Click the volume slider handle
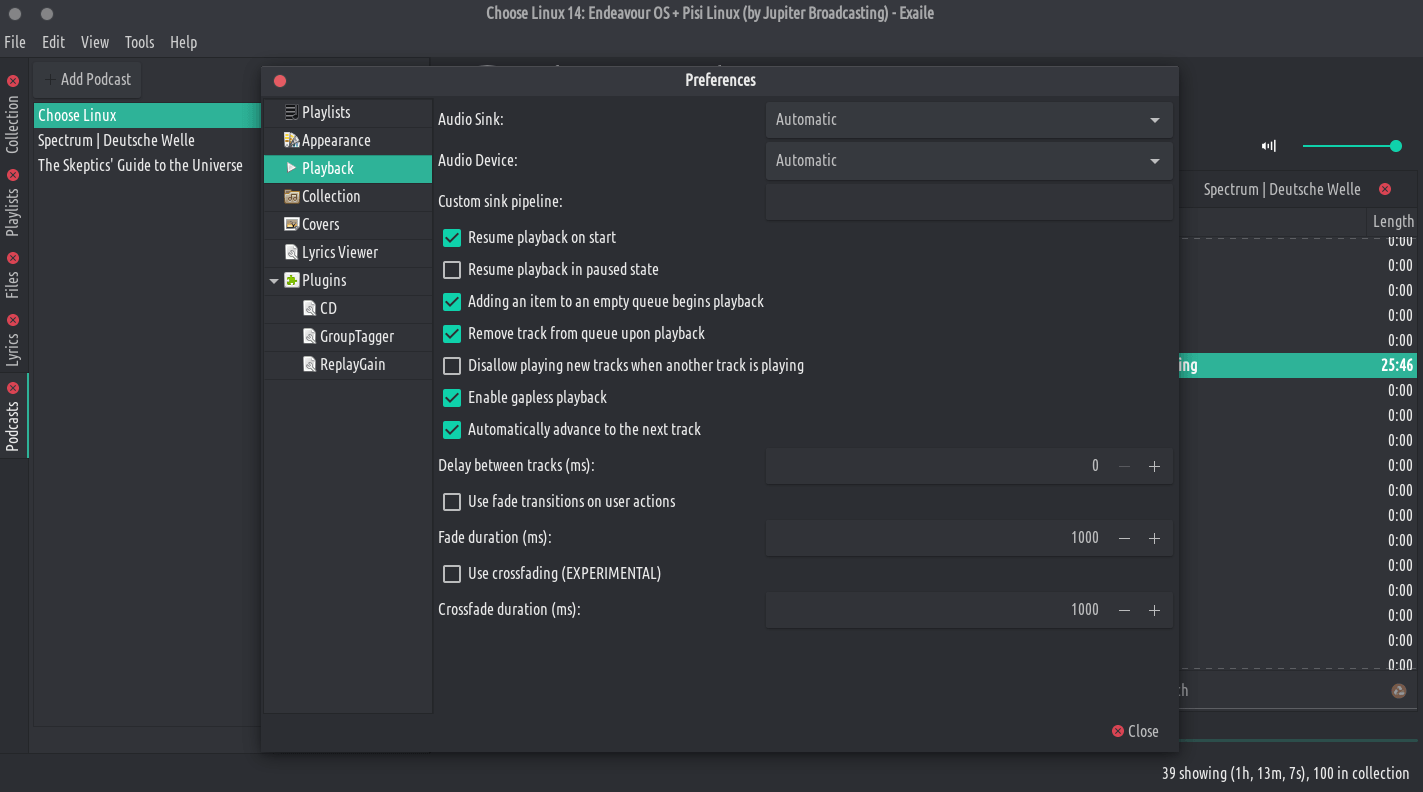 tap(1395, 146)
